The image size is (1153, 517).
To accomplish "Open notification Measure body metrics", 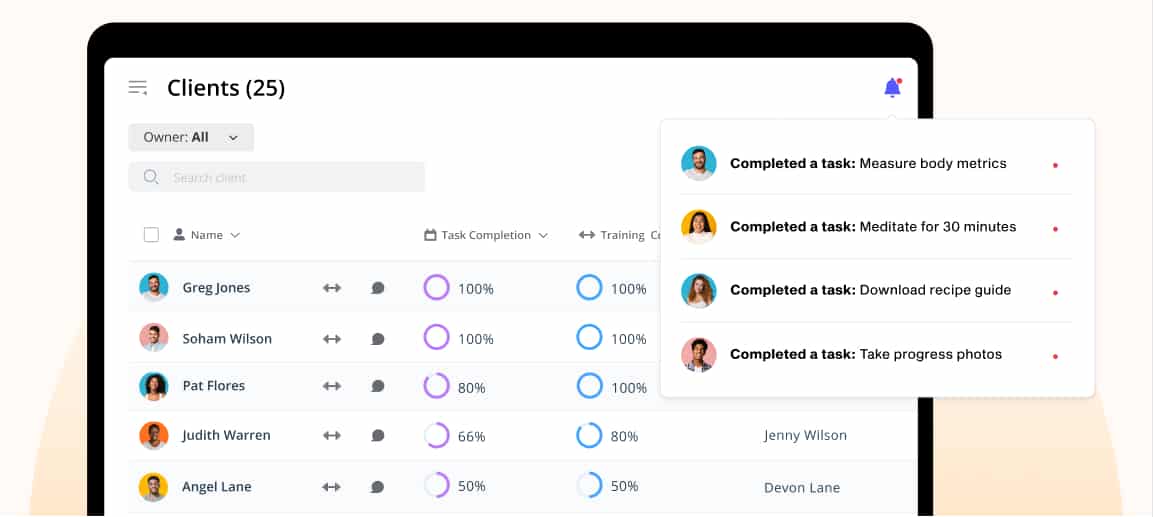I will [x=875, y=163].
